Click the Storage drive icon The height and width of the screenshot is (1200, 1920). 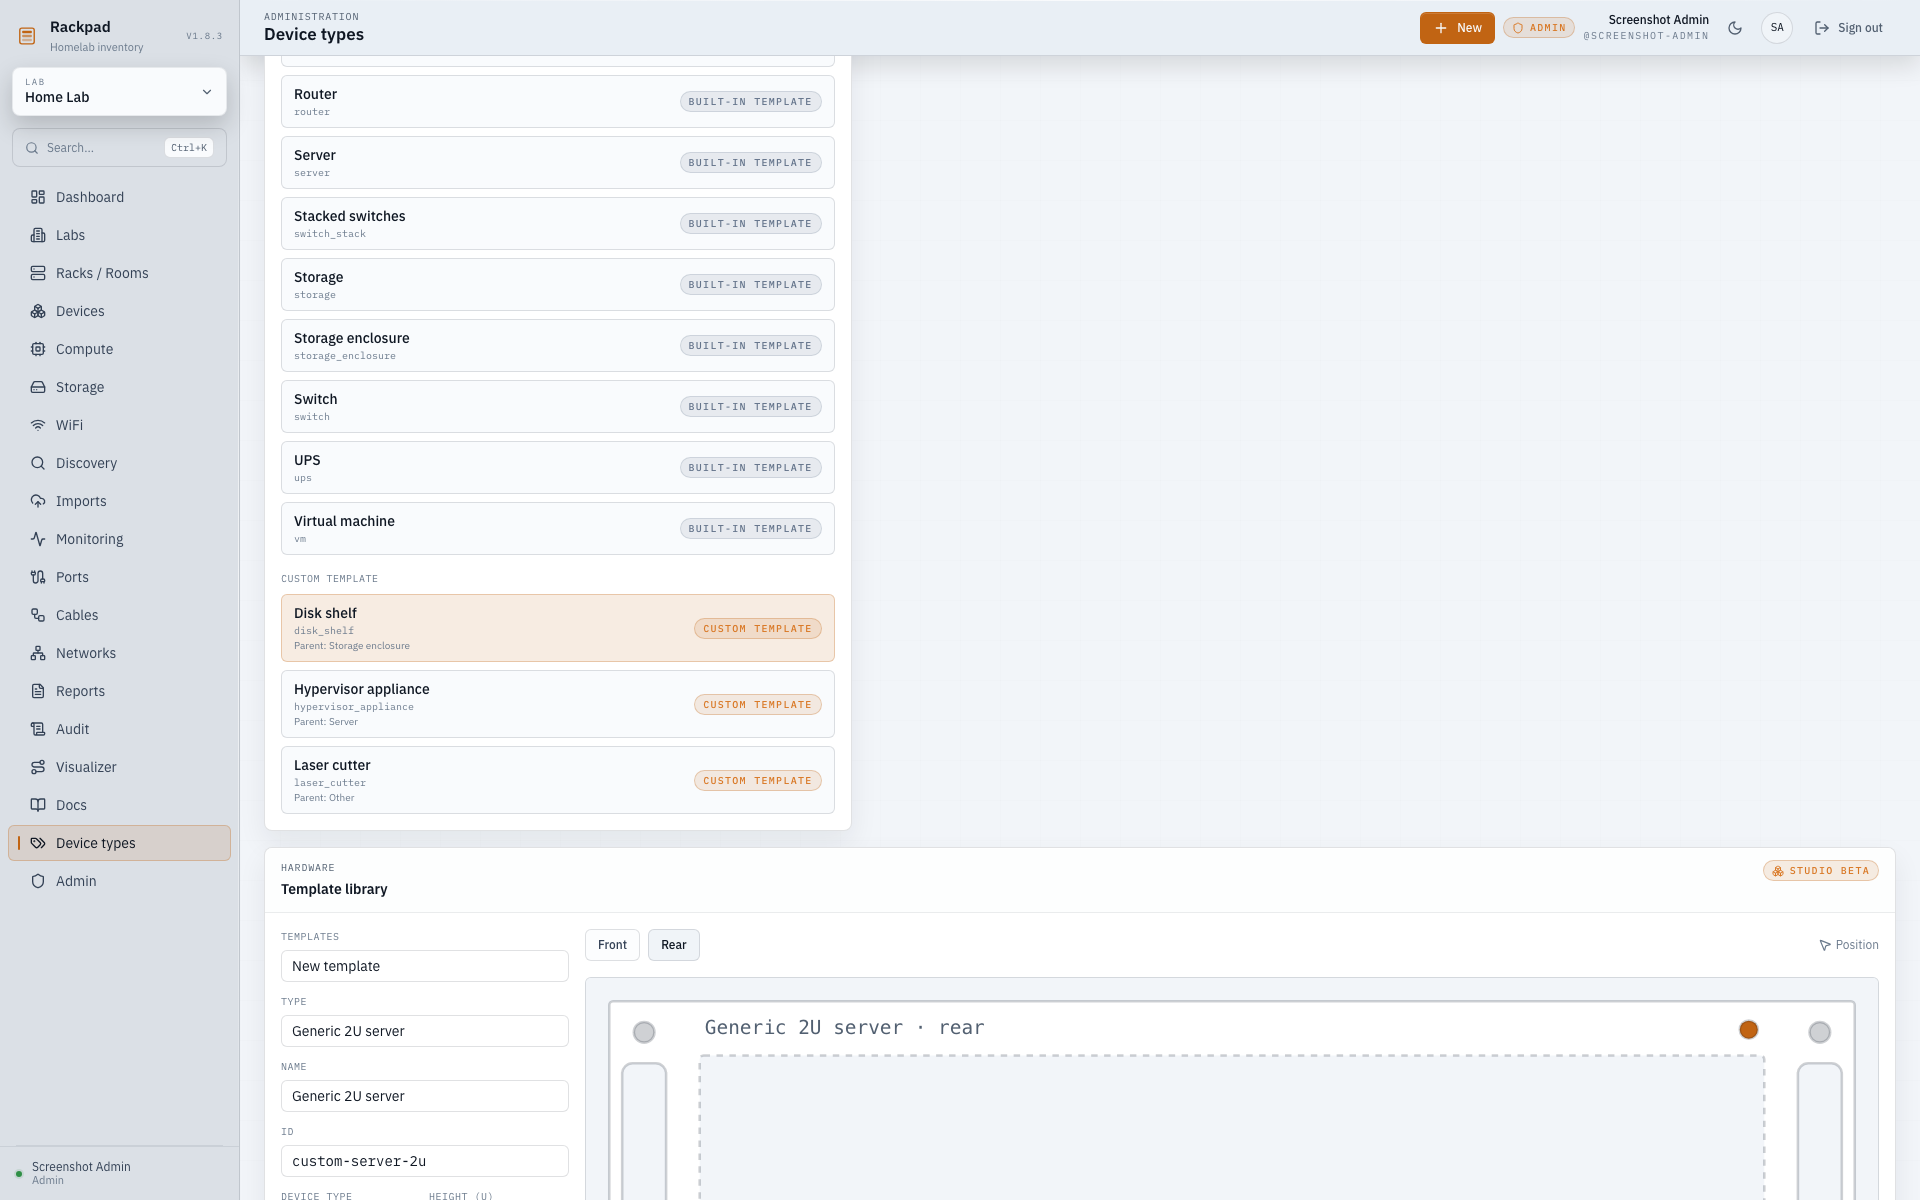[x=38, y=387]
